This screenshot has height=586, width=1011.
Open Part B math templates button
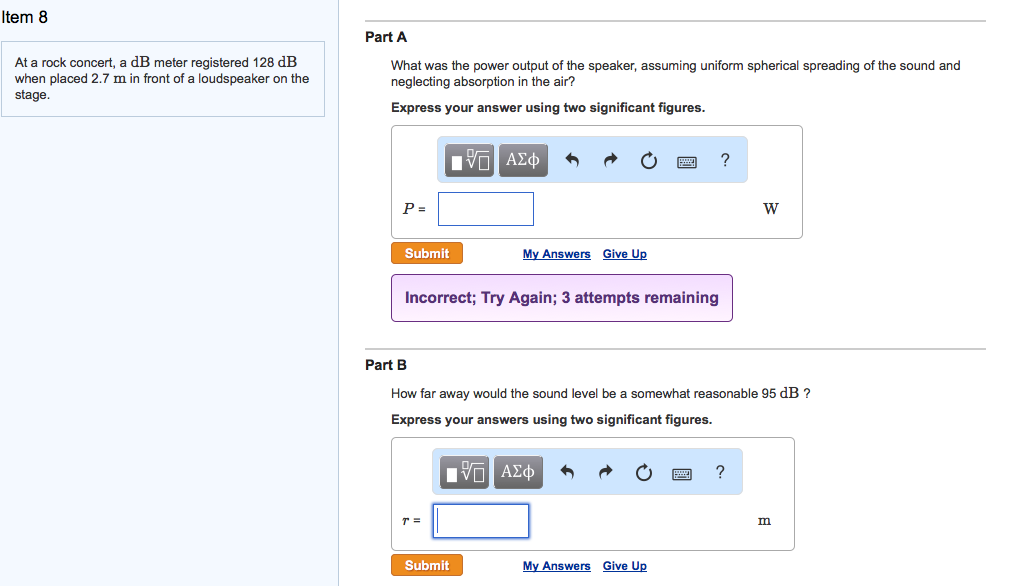coord(464,472)
